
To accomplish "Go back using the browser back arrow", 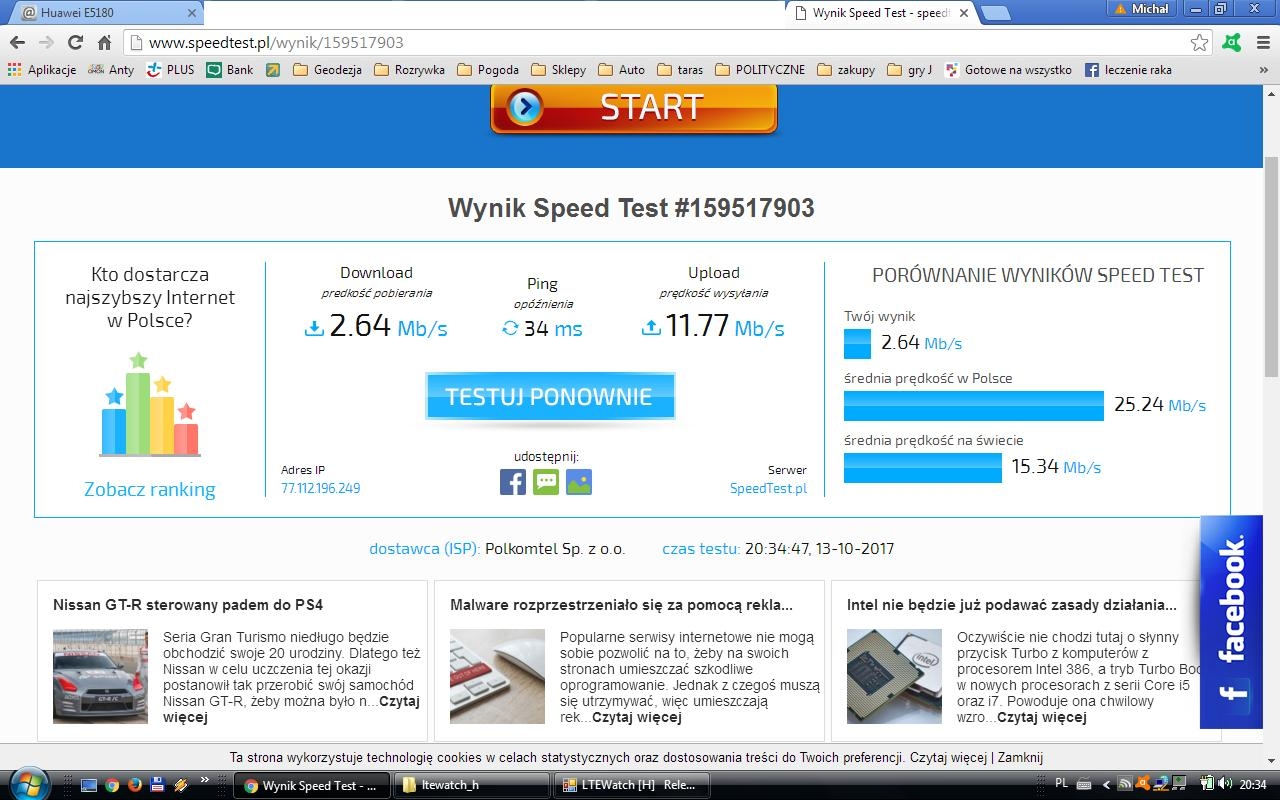I will pos(17,43).
